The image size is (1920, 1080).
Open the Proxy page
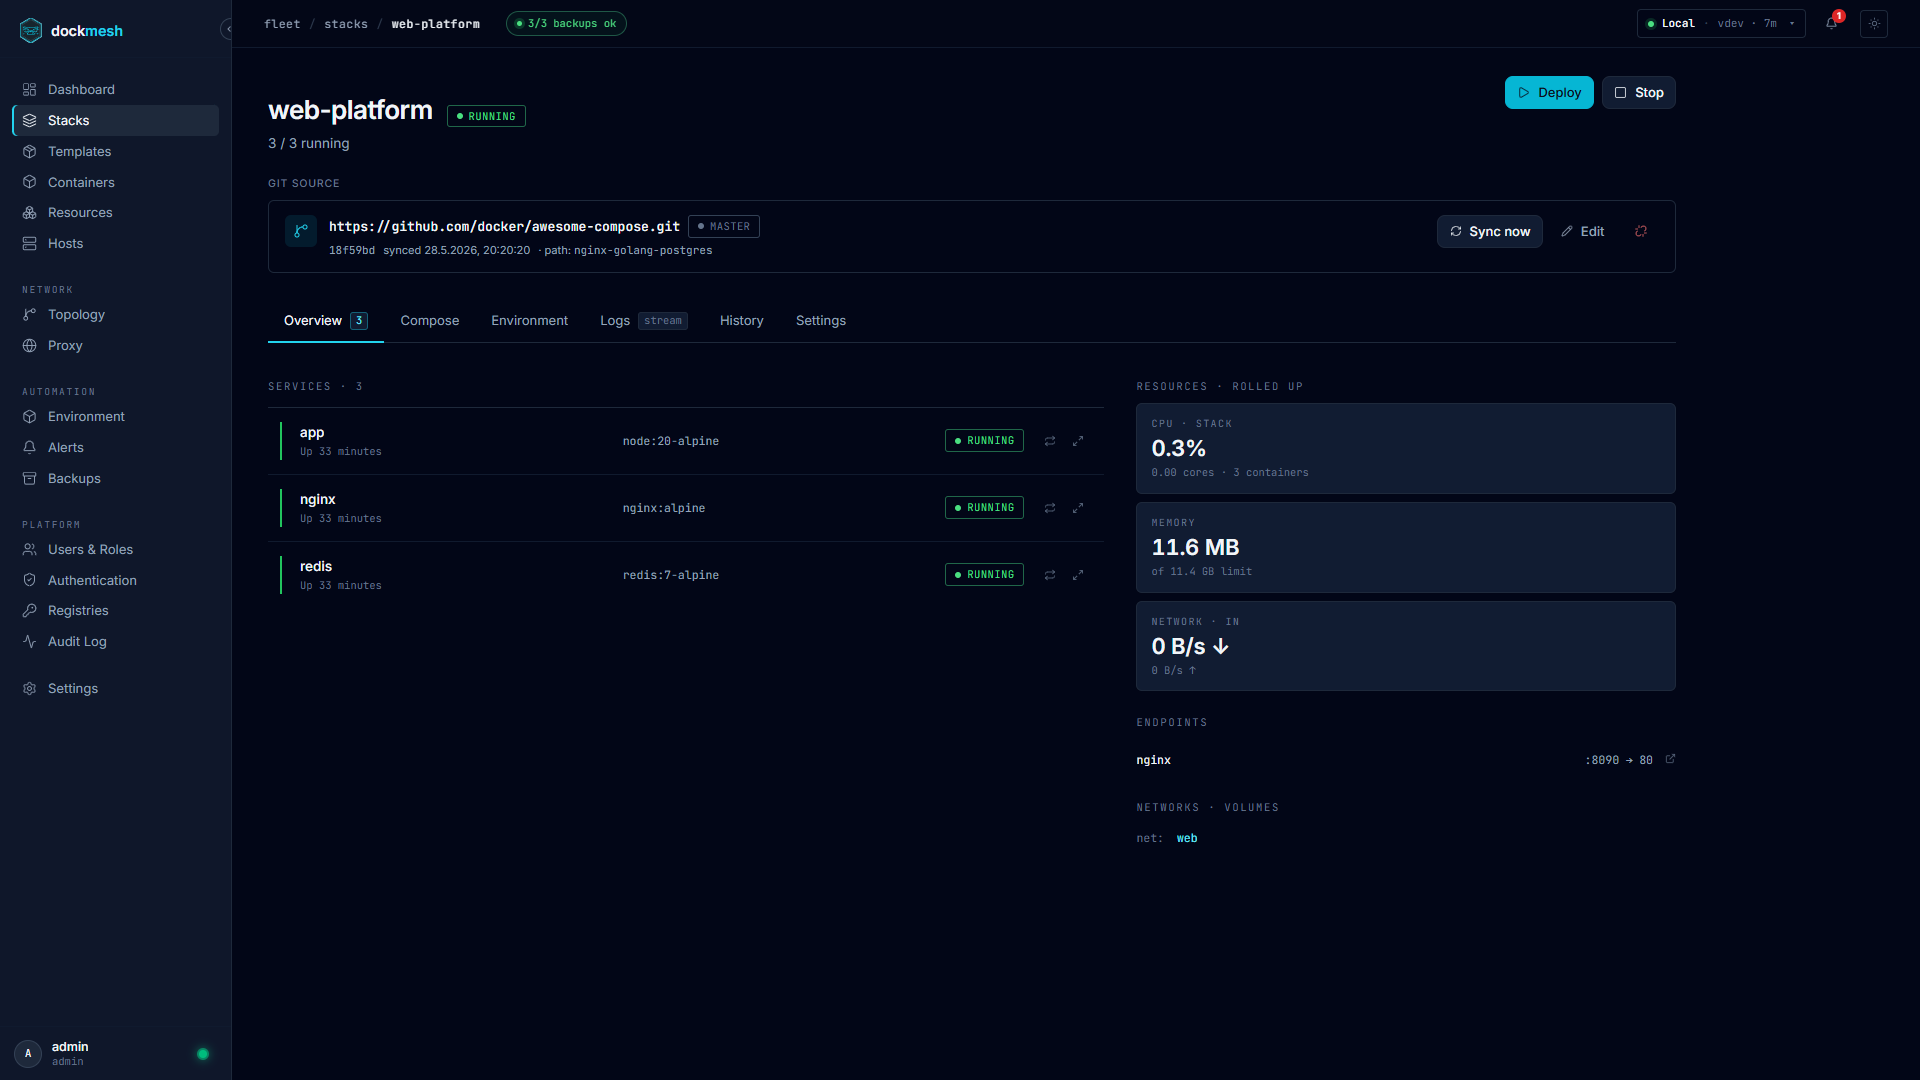pyautogui.click(x=115, y=345)
